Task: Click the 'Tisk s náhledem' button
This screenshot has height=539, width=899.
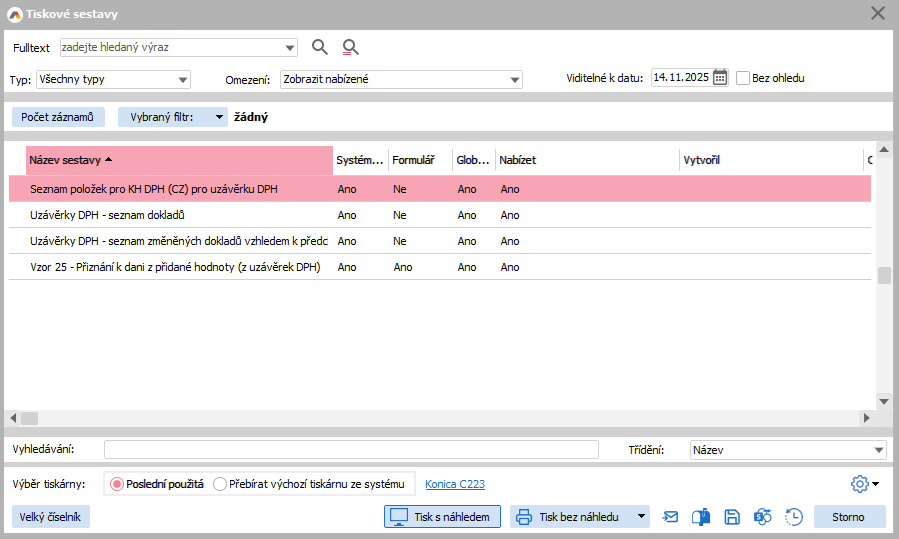Action: (x=442, y=517)
